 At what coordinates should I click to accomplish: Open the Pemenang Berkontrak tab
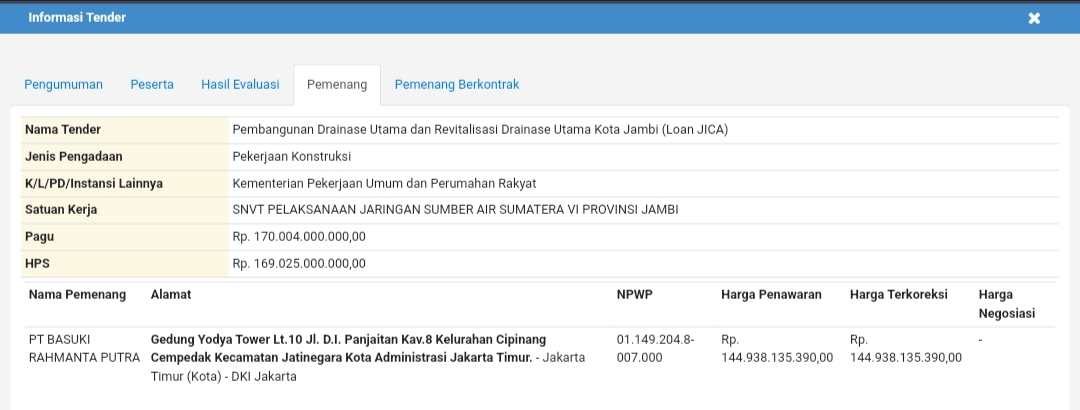457,84
